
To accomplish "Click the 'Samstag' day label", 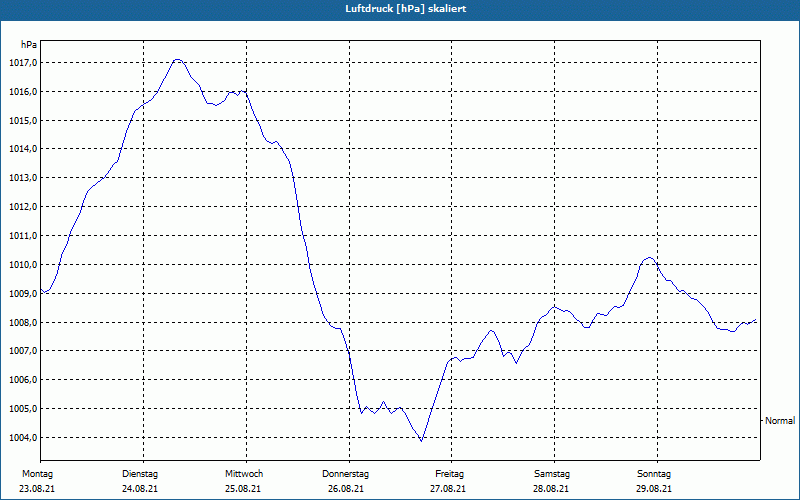I will click(x=552, y=474).
